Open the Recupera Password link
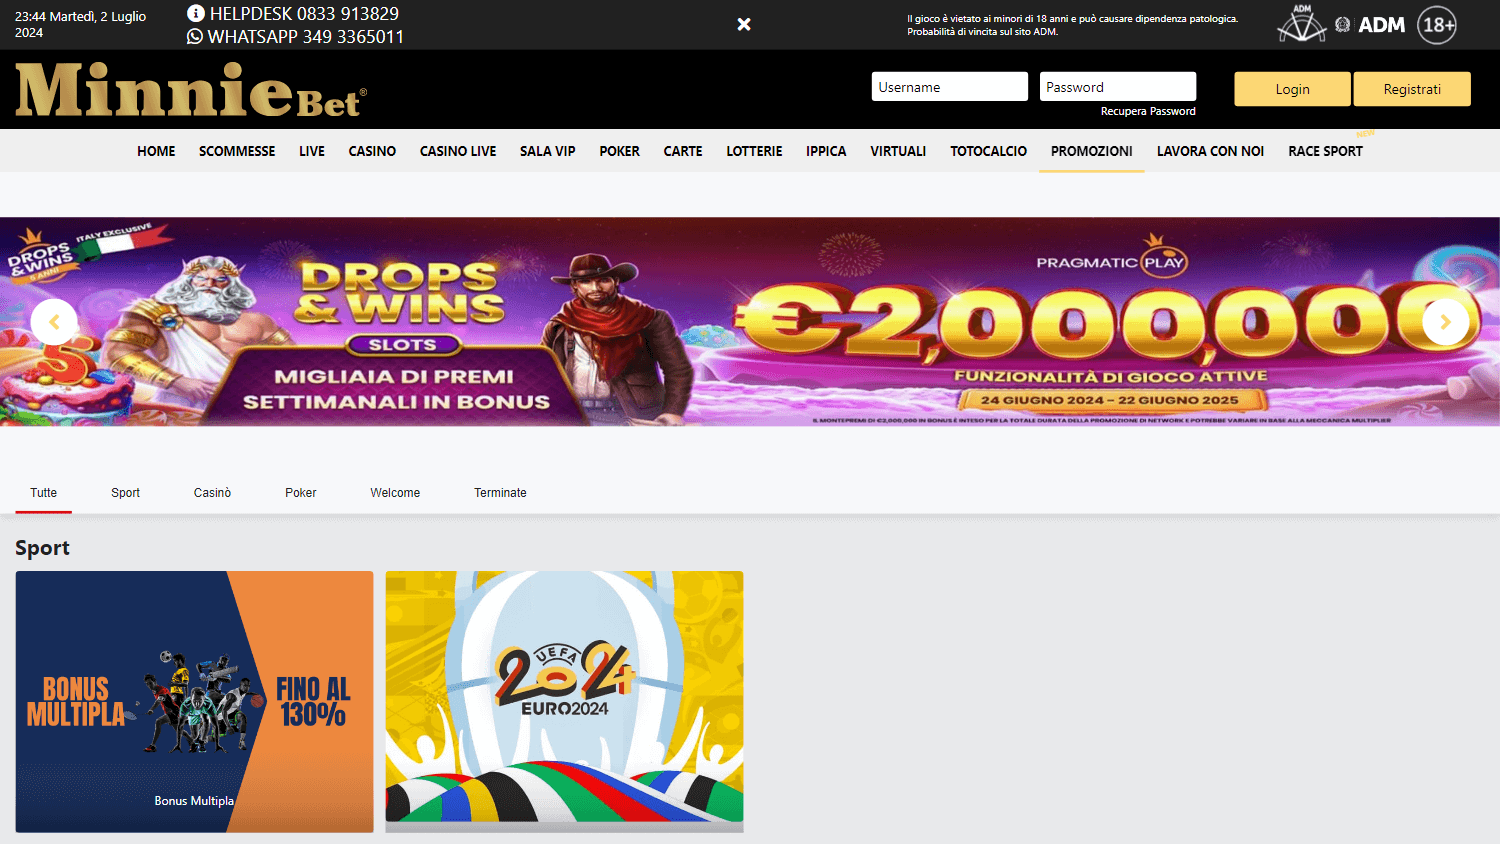1500x844 pixels. 1148,111
